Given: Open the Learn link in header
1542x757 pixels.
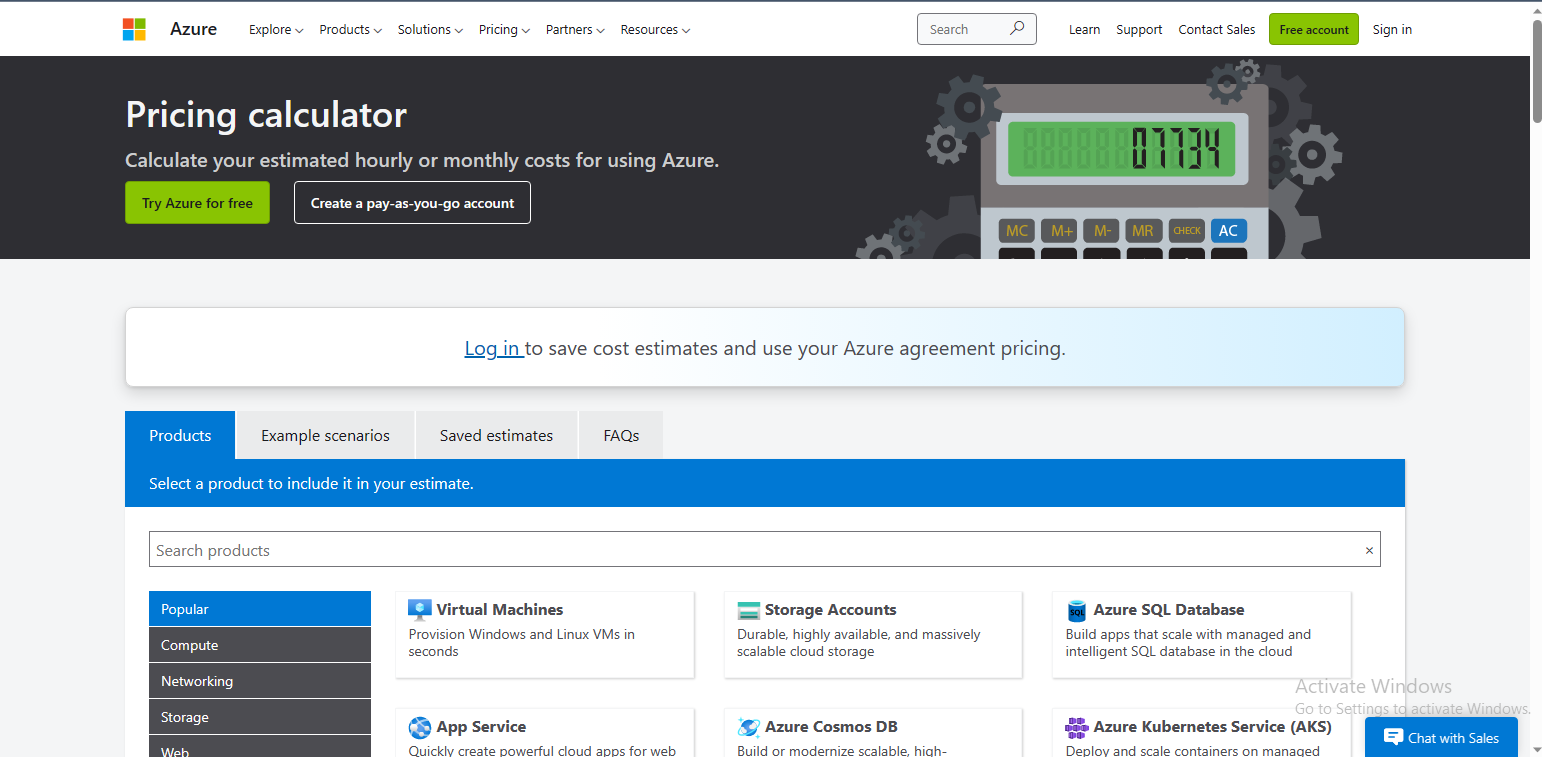Looking at the screenshot, I should [x=1084, y=29].
